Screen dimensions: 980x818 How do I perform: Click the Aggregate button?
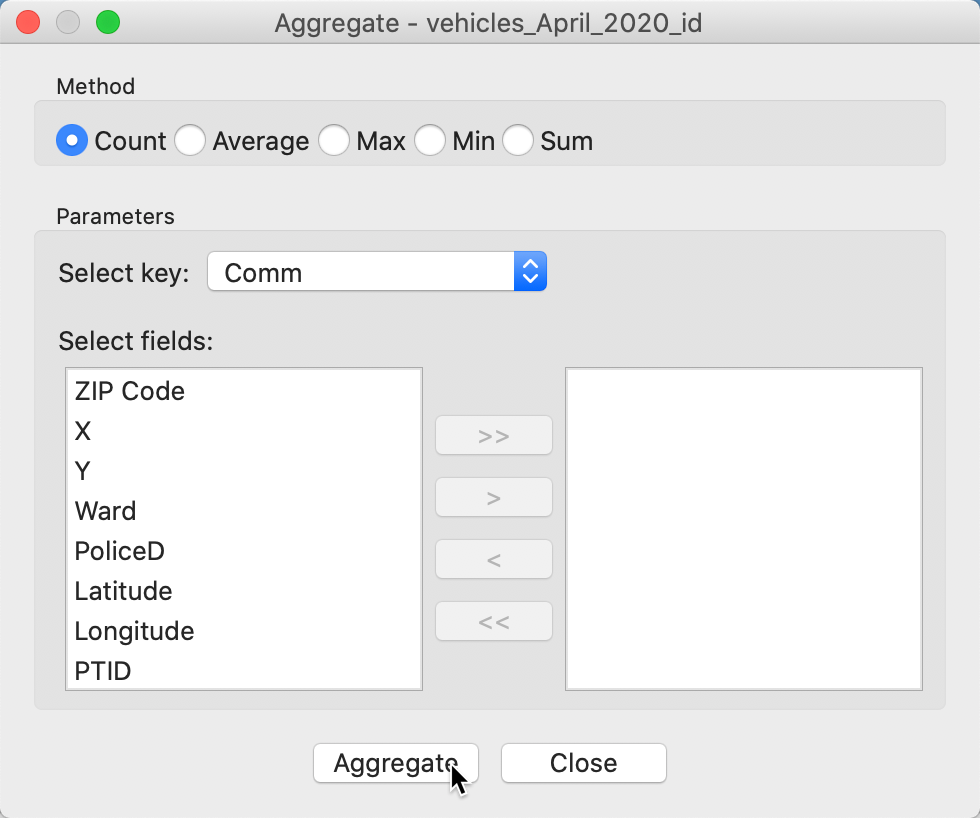click(396, 763)
